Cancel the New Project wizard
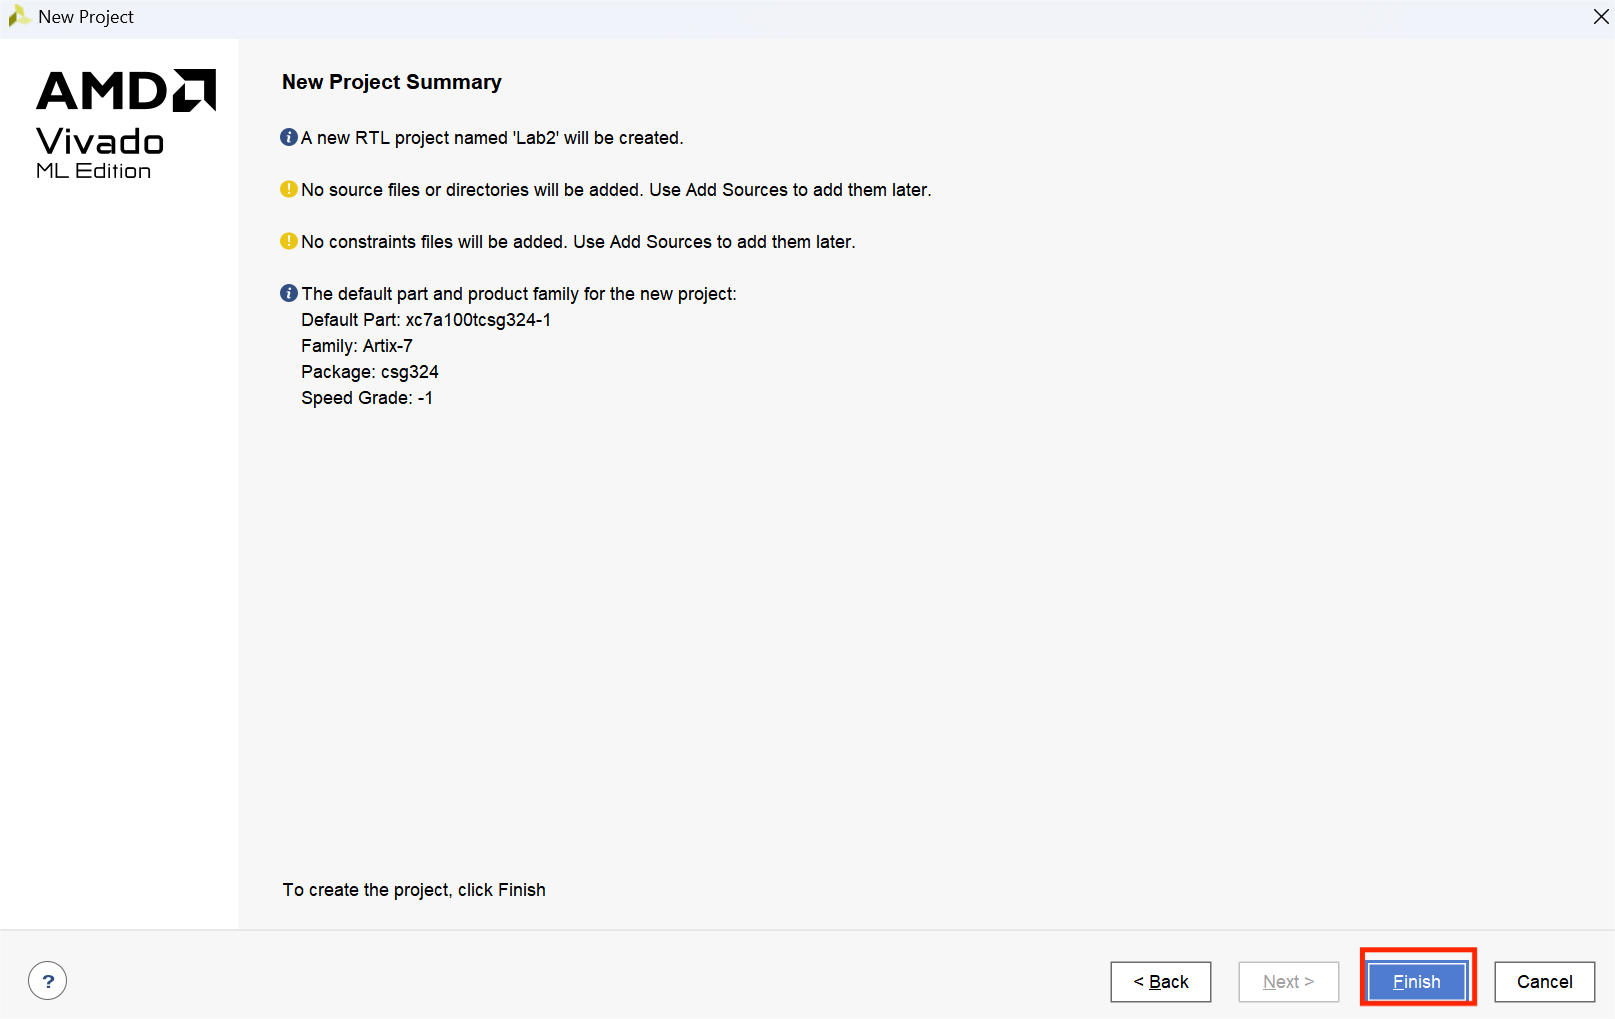 point(1544,982)
